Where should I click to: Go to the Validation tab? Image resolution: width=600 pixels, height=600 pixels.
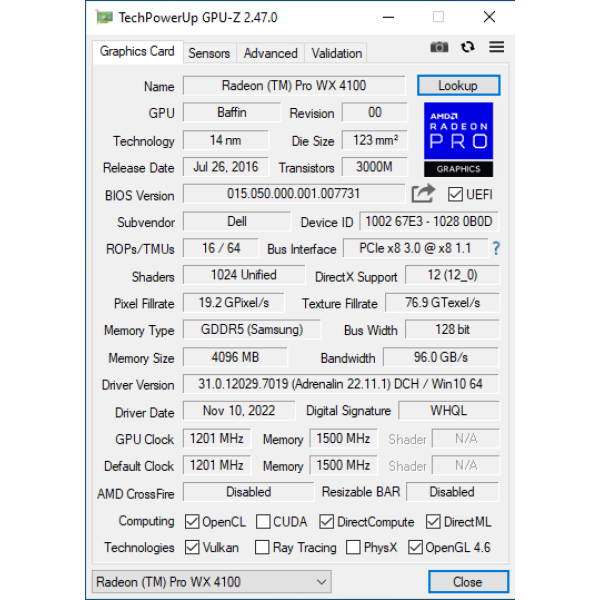point(336,53)
